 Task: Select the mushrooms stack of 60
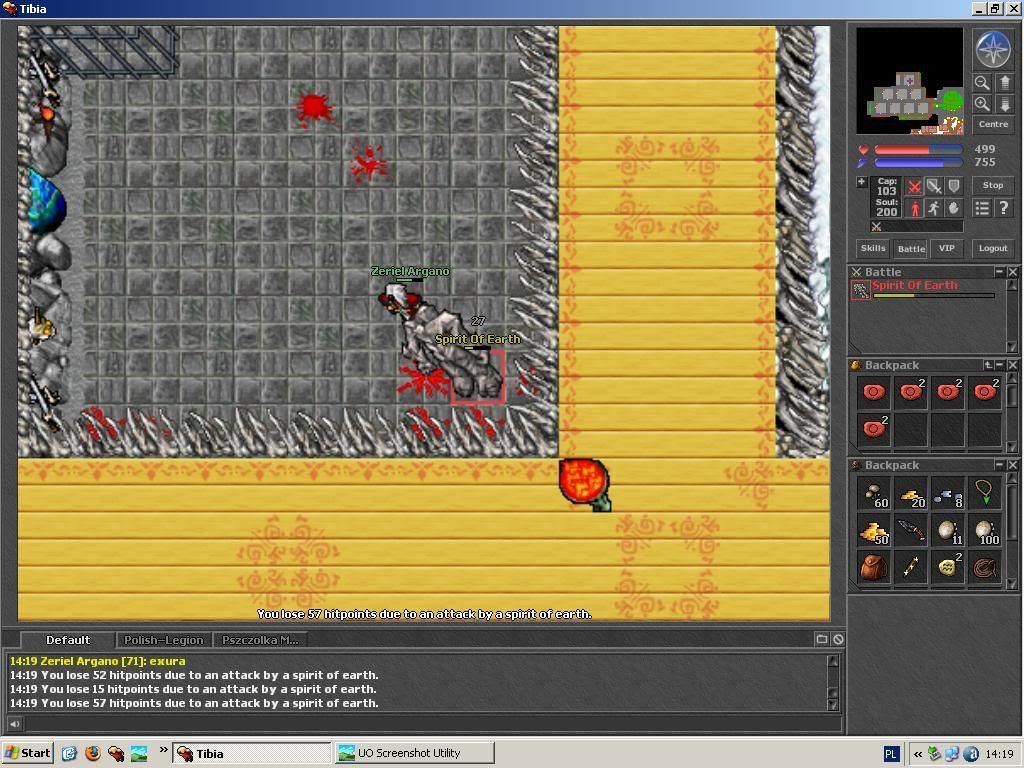(x=873, y=494)
